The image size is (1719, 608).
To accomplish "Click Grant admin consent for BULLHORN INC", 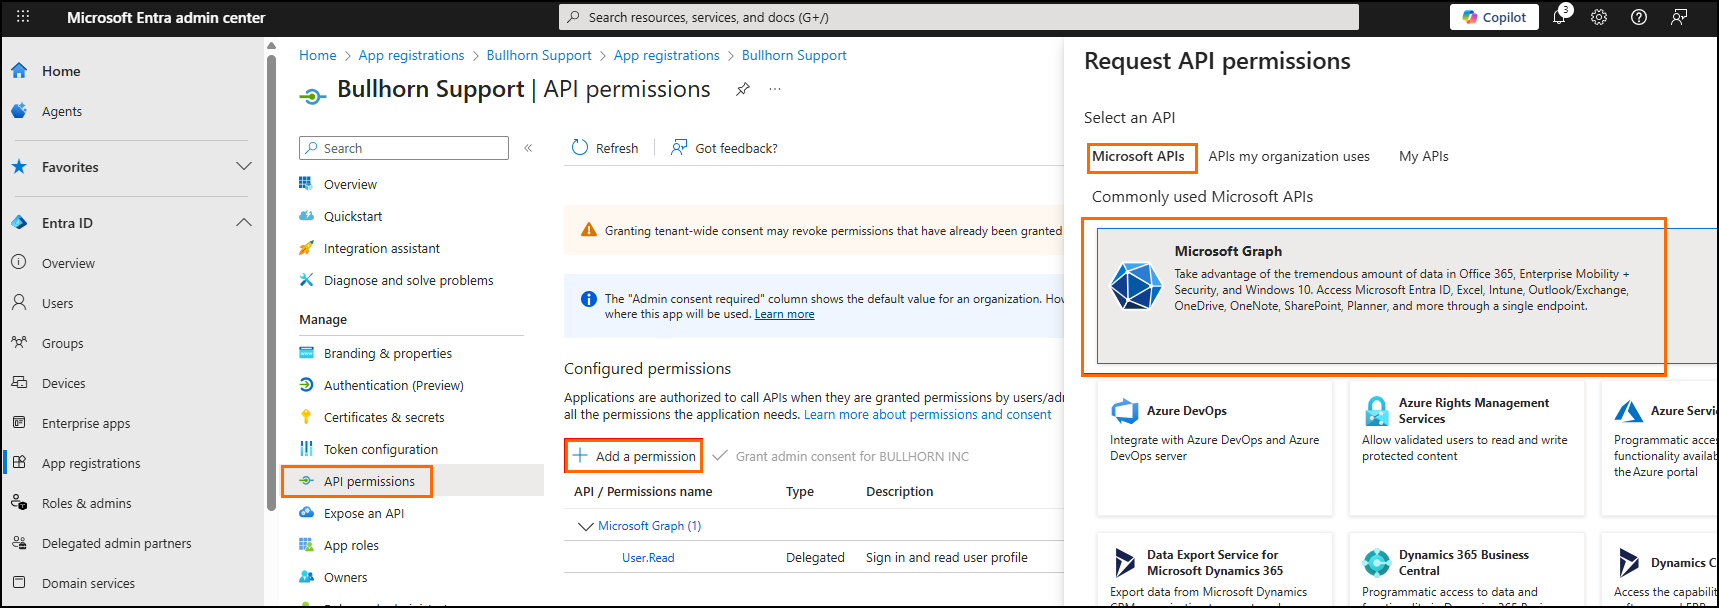I will click(841, 456).
